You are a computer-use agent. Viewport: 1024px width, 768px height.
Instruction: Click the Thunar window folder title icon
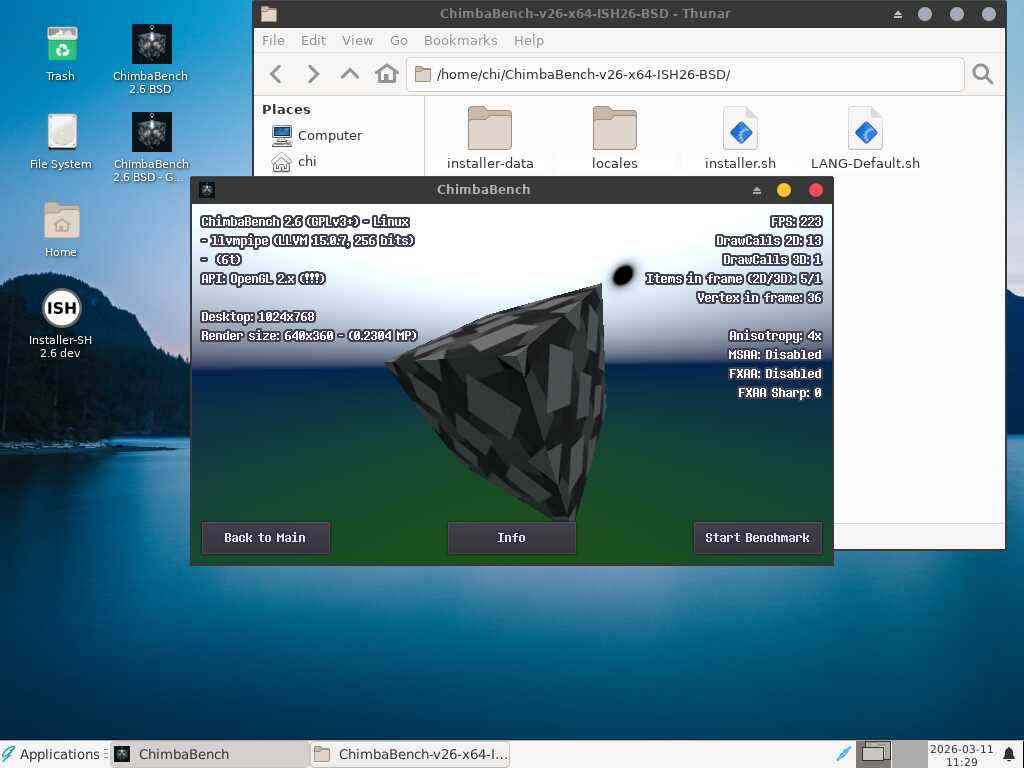[x=268, y=14]
